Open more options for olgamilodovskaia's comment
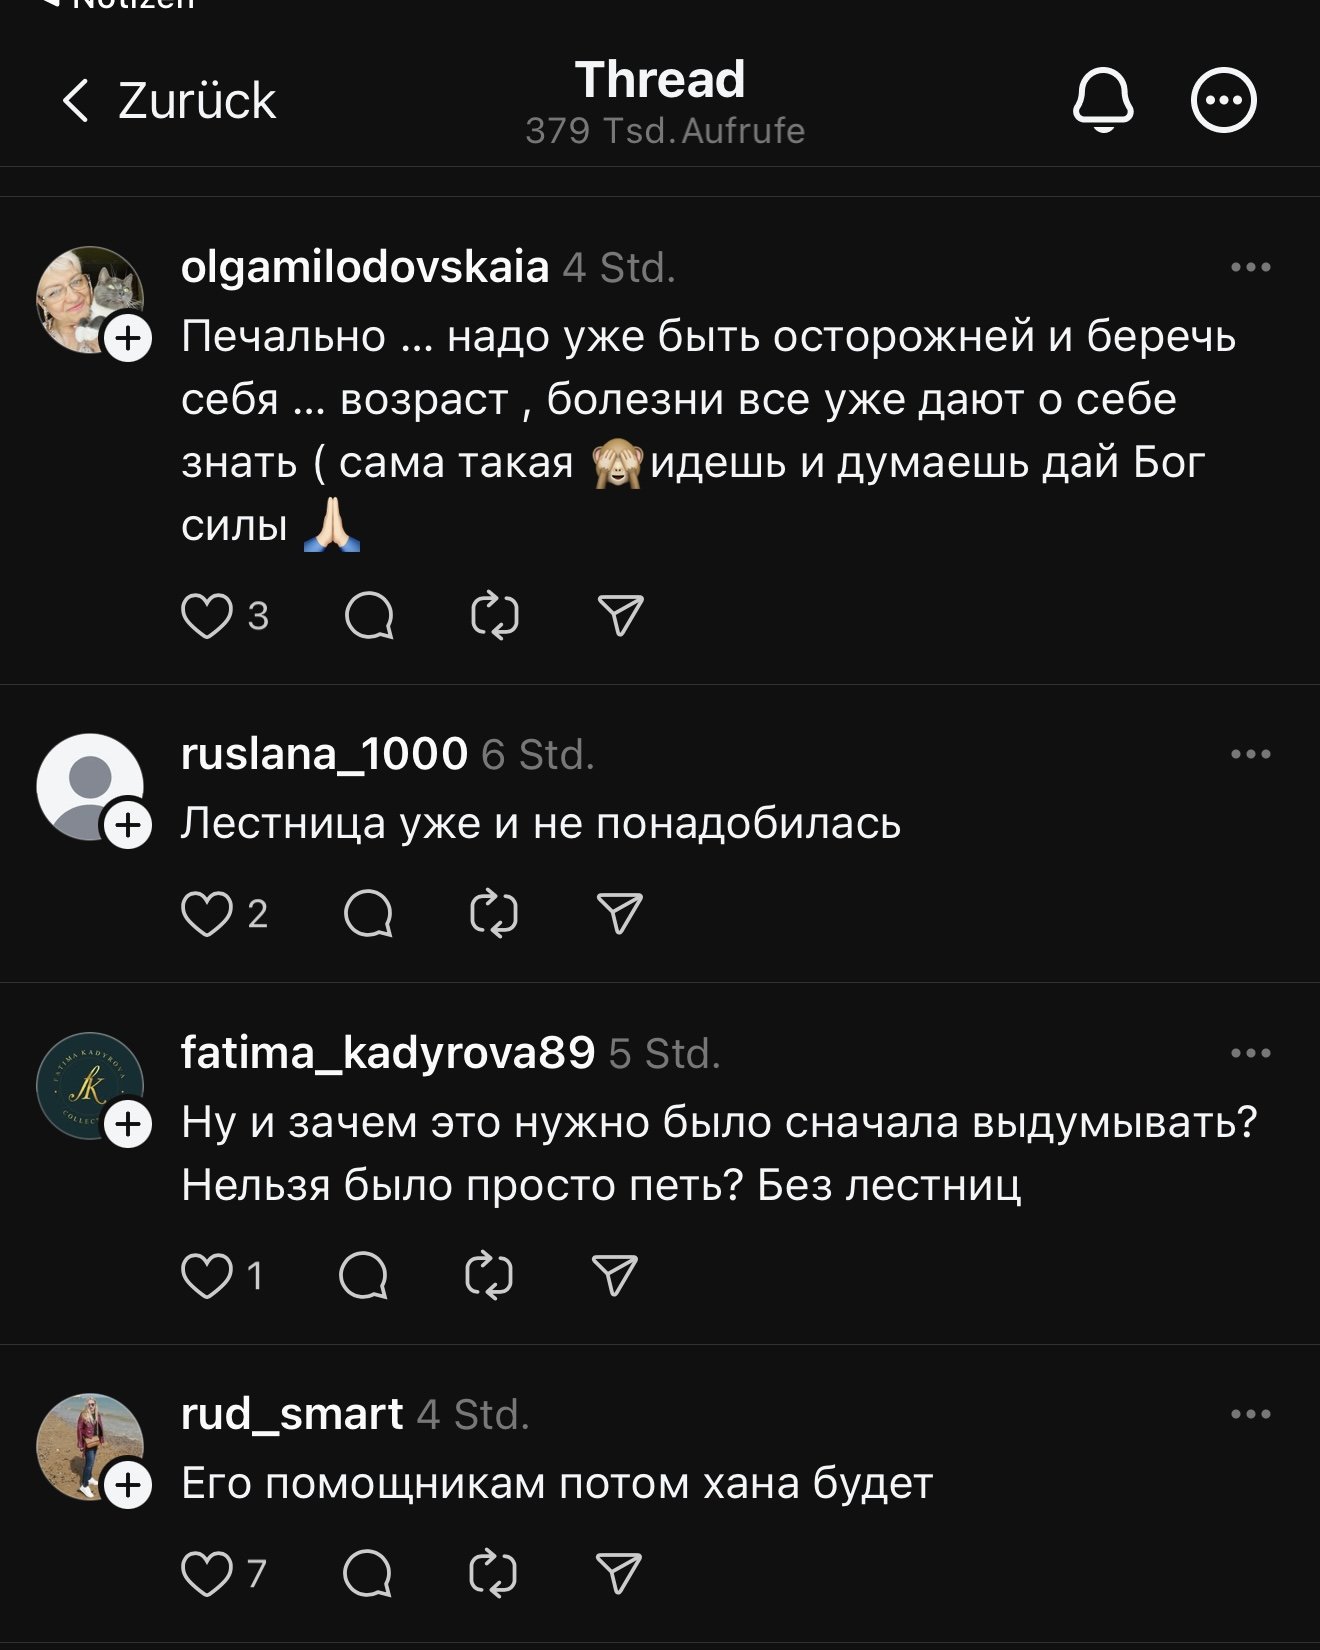 pos(1250,267)
